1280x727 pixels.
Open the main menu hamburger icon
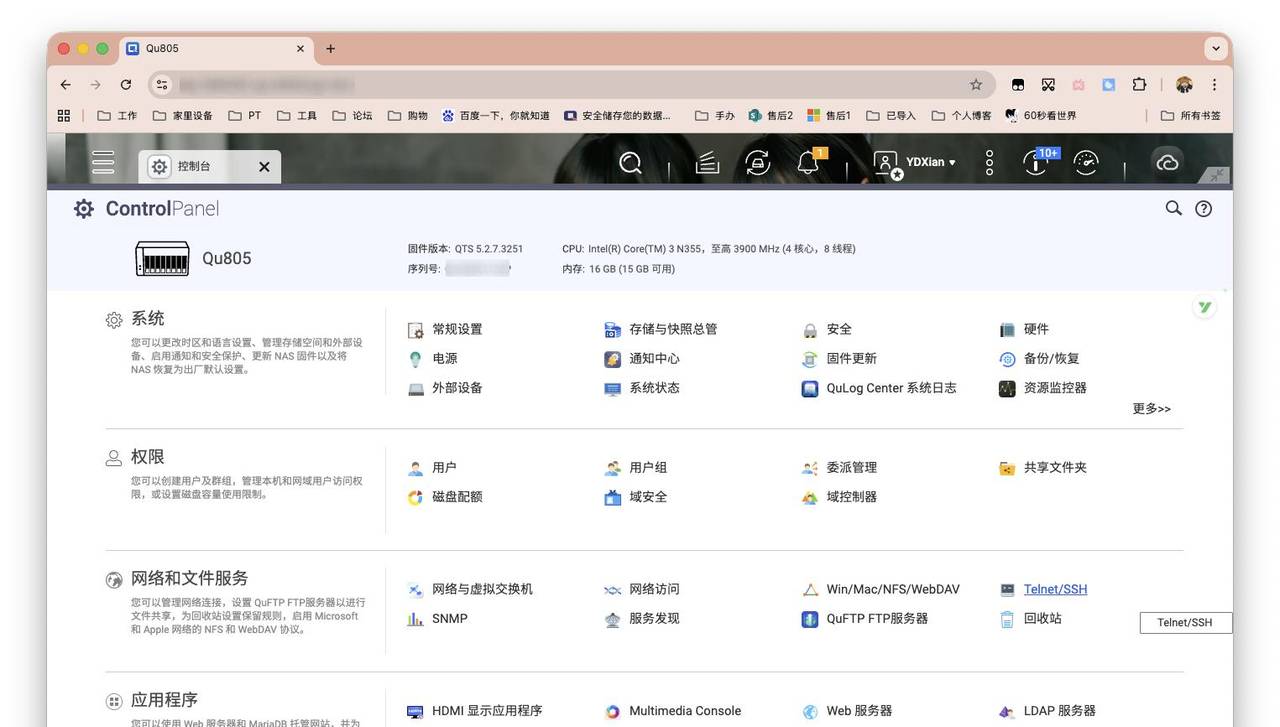[102, 162]
